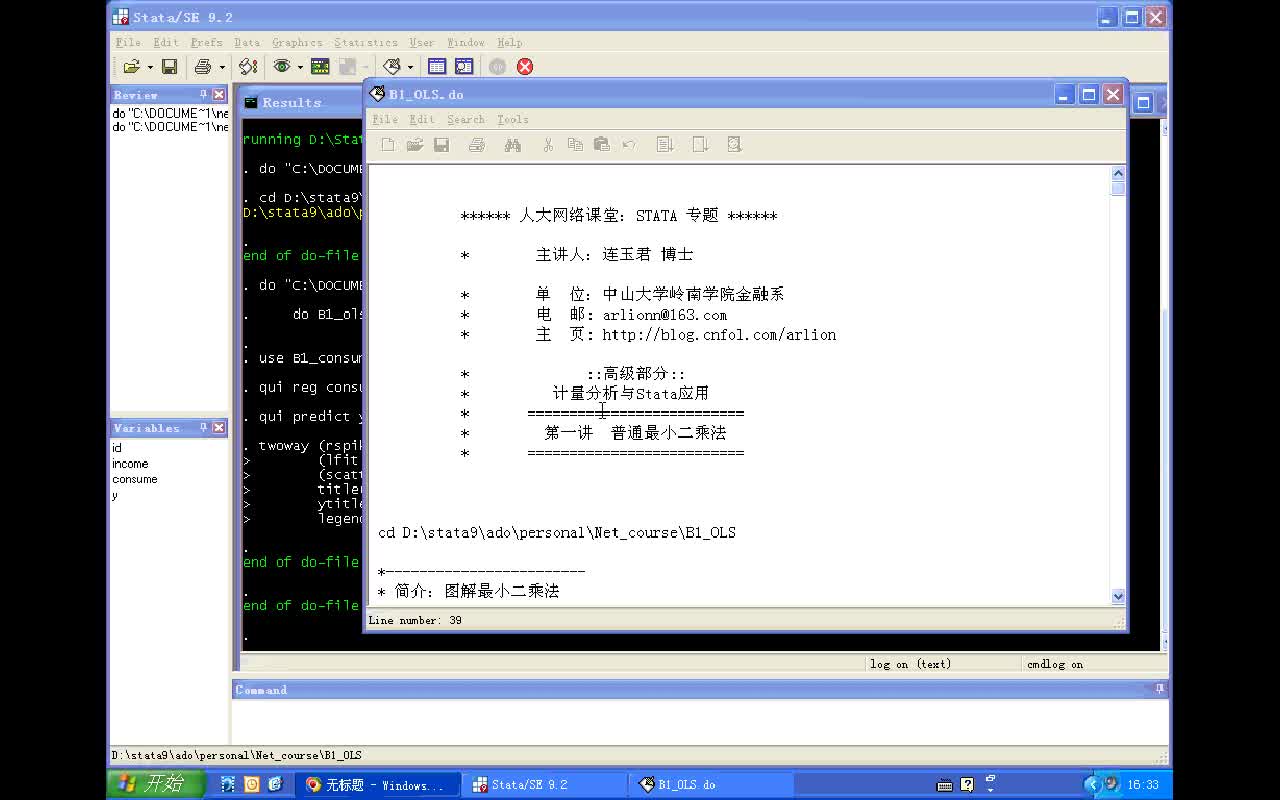Open the Stata Prefs menu
Viewport: 1280px width, 800px height.
pos(206,42)
